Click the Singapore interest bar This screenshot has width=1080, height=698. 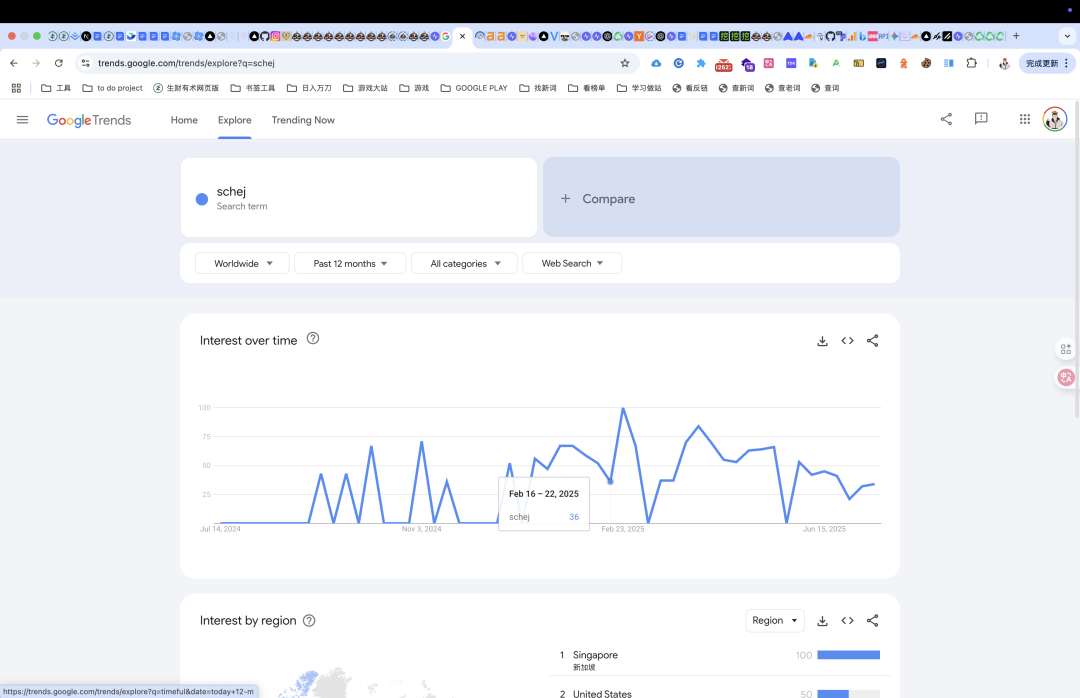coord(849,655)
